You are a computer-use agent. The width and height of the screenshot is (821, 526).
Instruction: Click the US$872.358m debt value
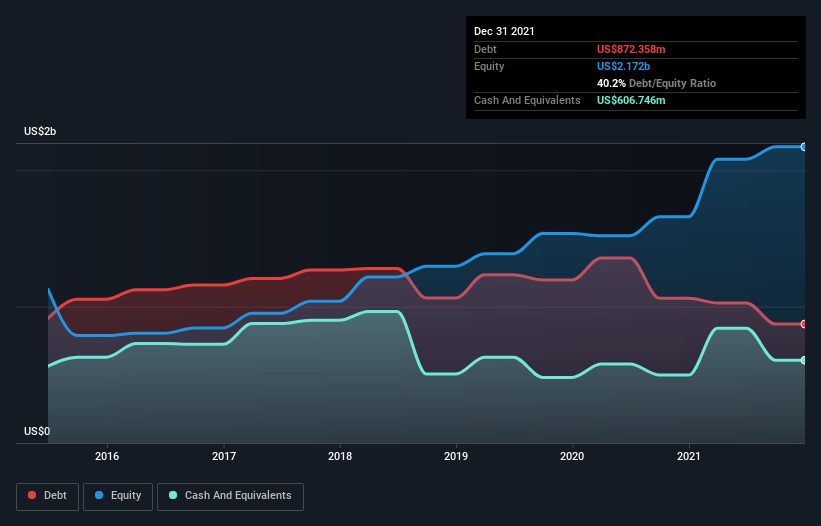coord(631,49)
